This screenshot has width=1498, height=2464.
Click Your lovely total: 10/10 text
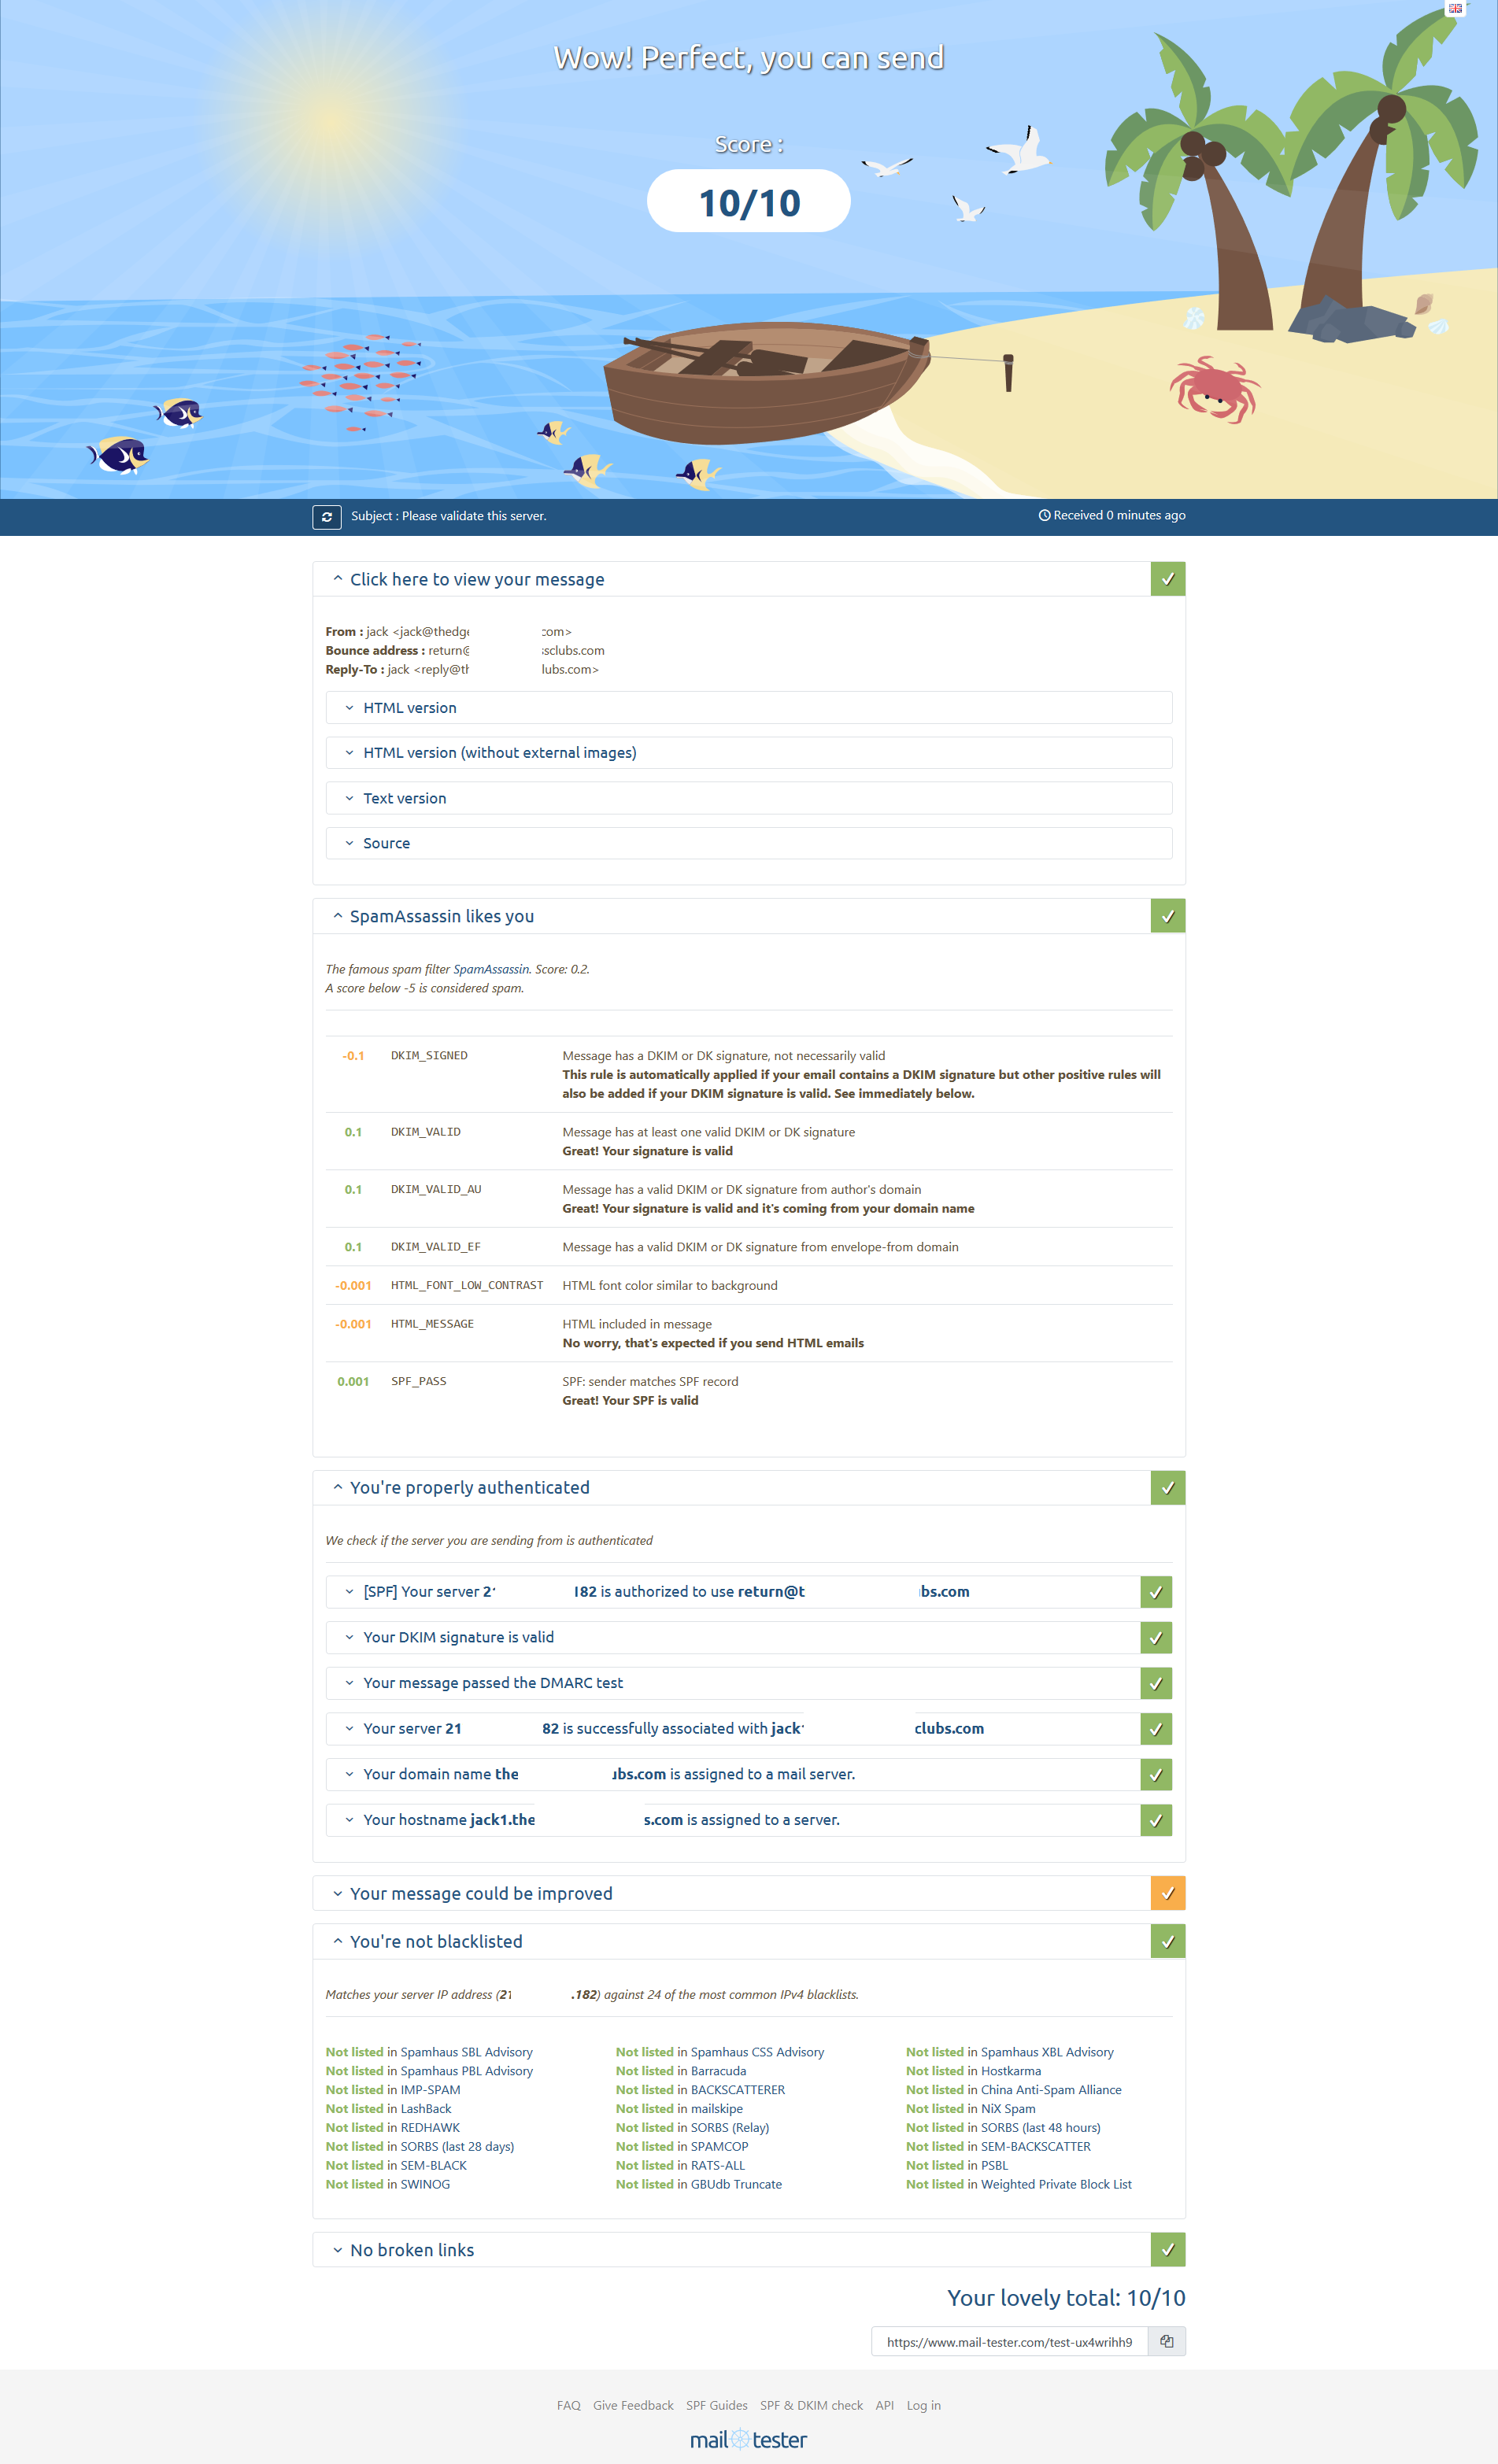pos(1066,2298)
